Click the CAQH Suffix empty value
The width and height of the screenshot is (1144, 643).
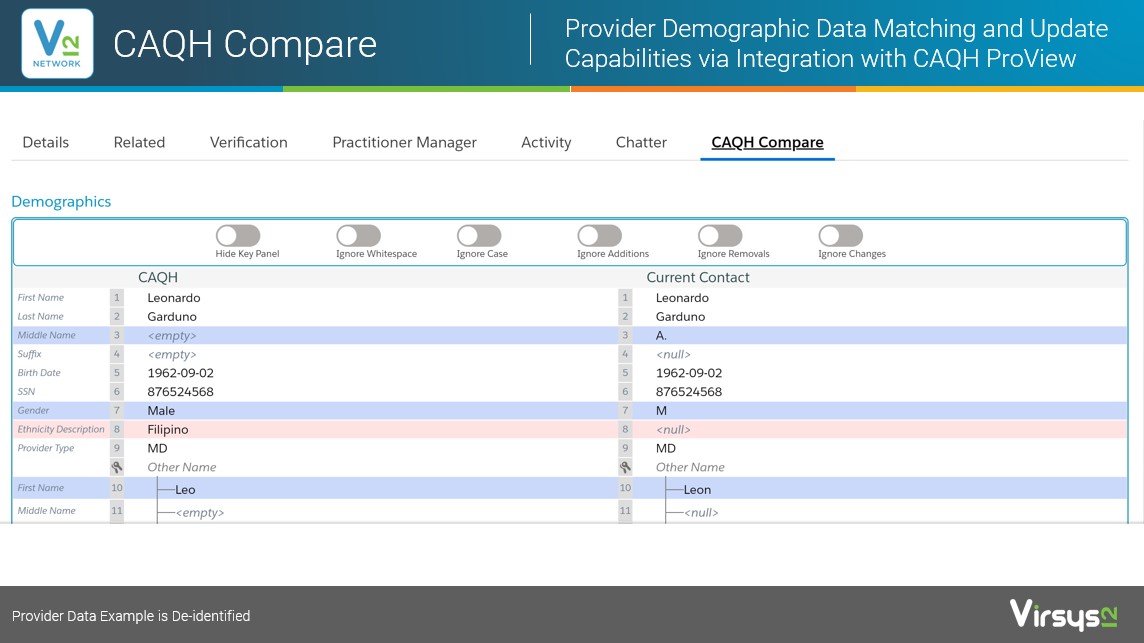(x=172, y=355)
